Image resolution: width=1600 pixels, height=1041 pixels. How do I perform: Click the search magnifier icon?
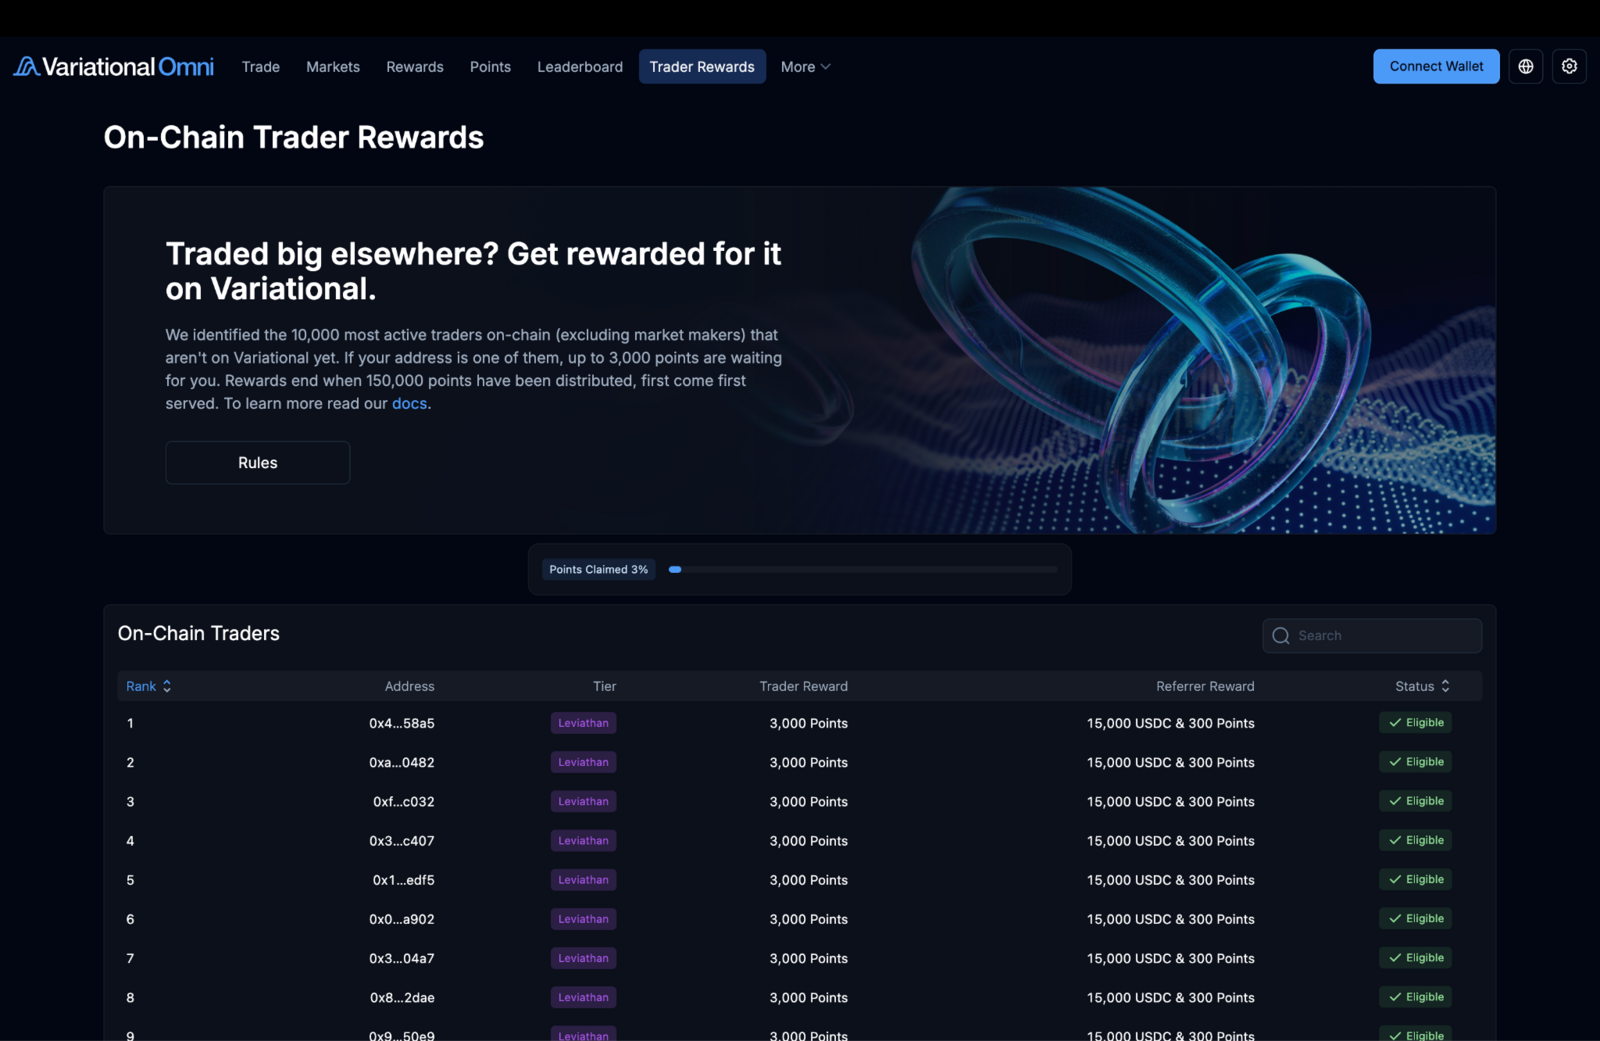tap(1280, 636)
